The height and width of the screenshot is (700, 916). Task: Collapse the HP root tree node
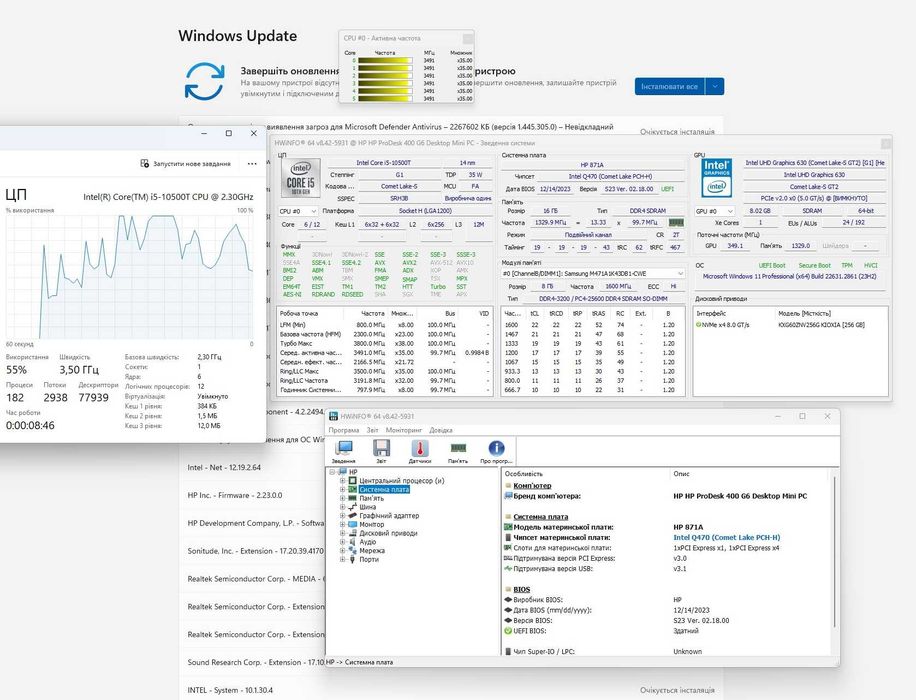click(332, 472)
